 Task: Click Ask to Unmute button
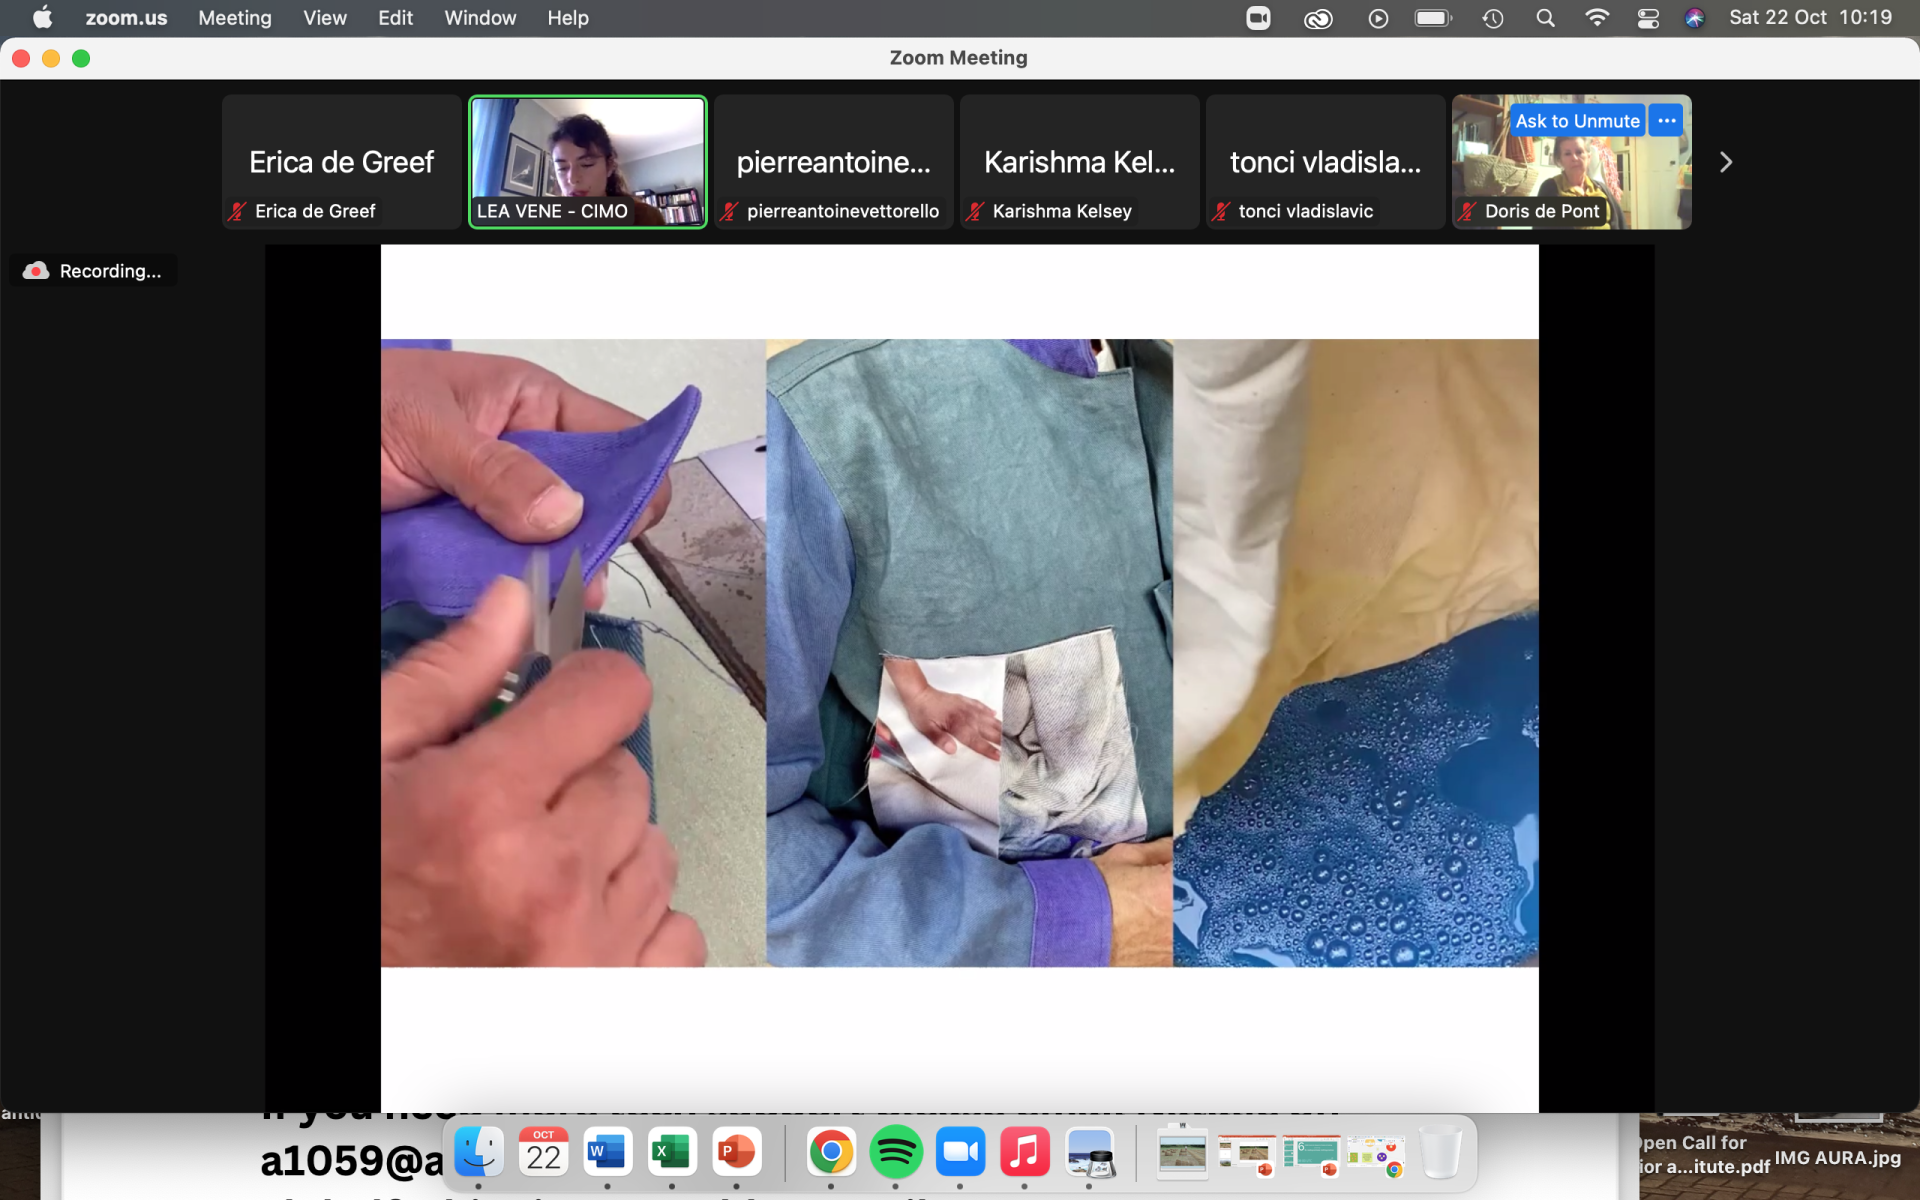coord(1577,121)
